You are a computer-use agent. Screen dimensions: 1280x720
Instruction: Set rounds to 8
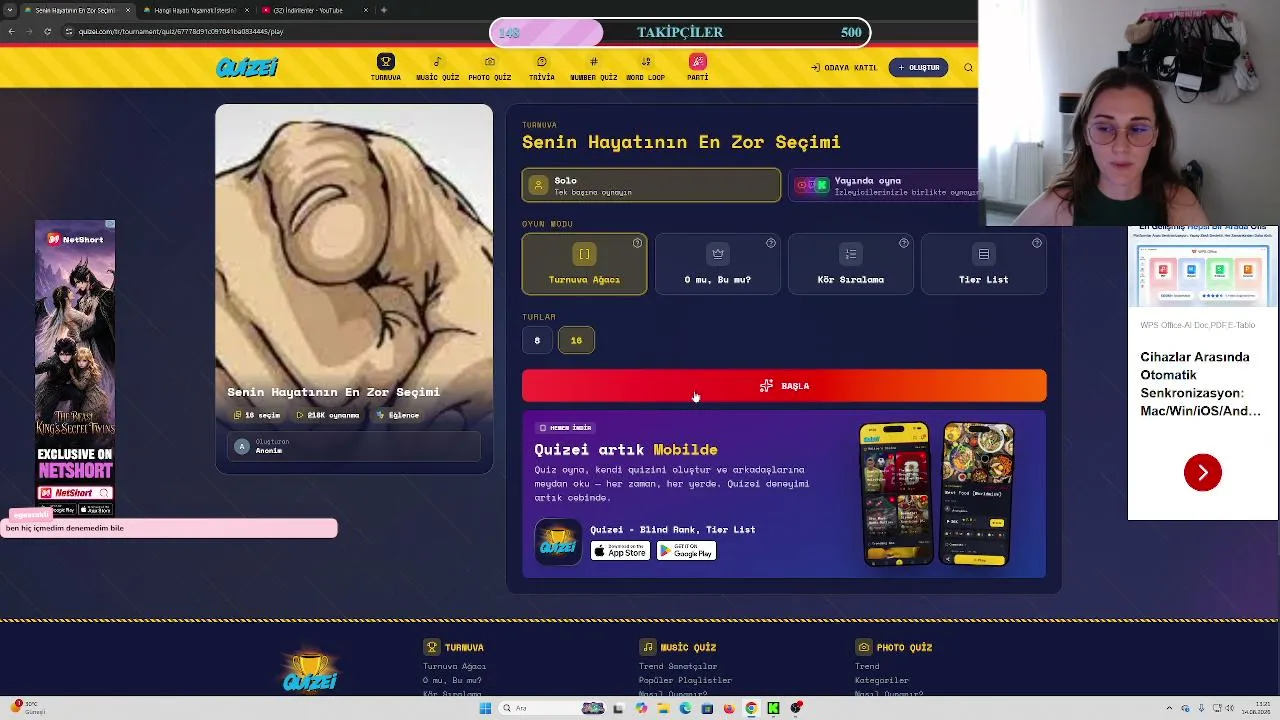click(537, 341)
